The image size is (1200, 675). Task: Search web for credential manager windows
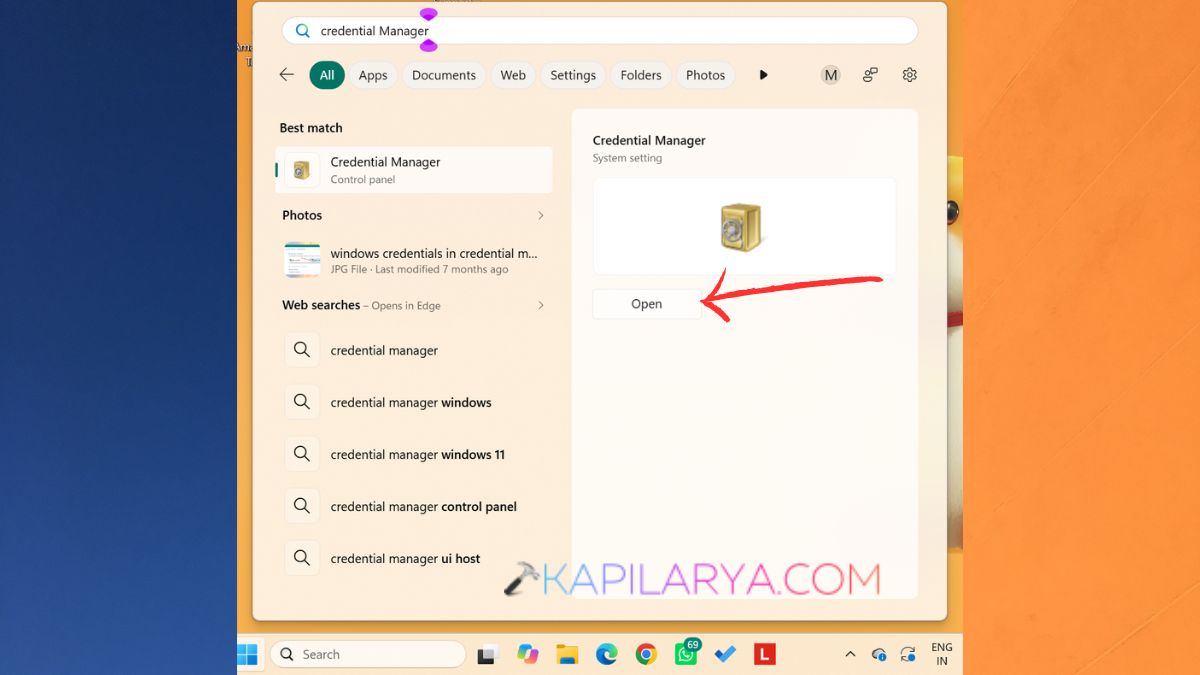(414, 403)
